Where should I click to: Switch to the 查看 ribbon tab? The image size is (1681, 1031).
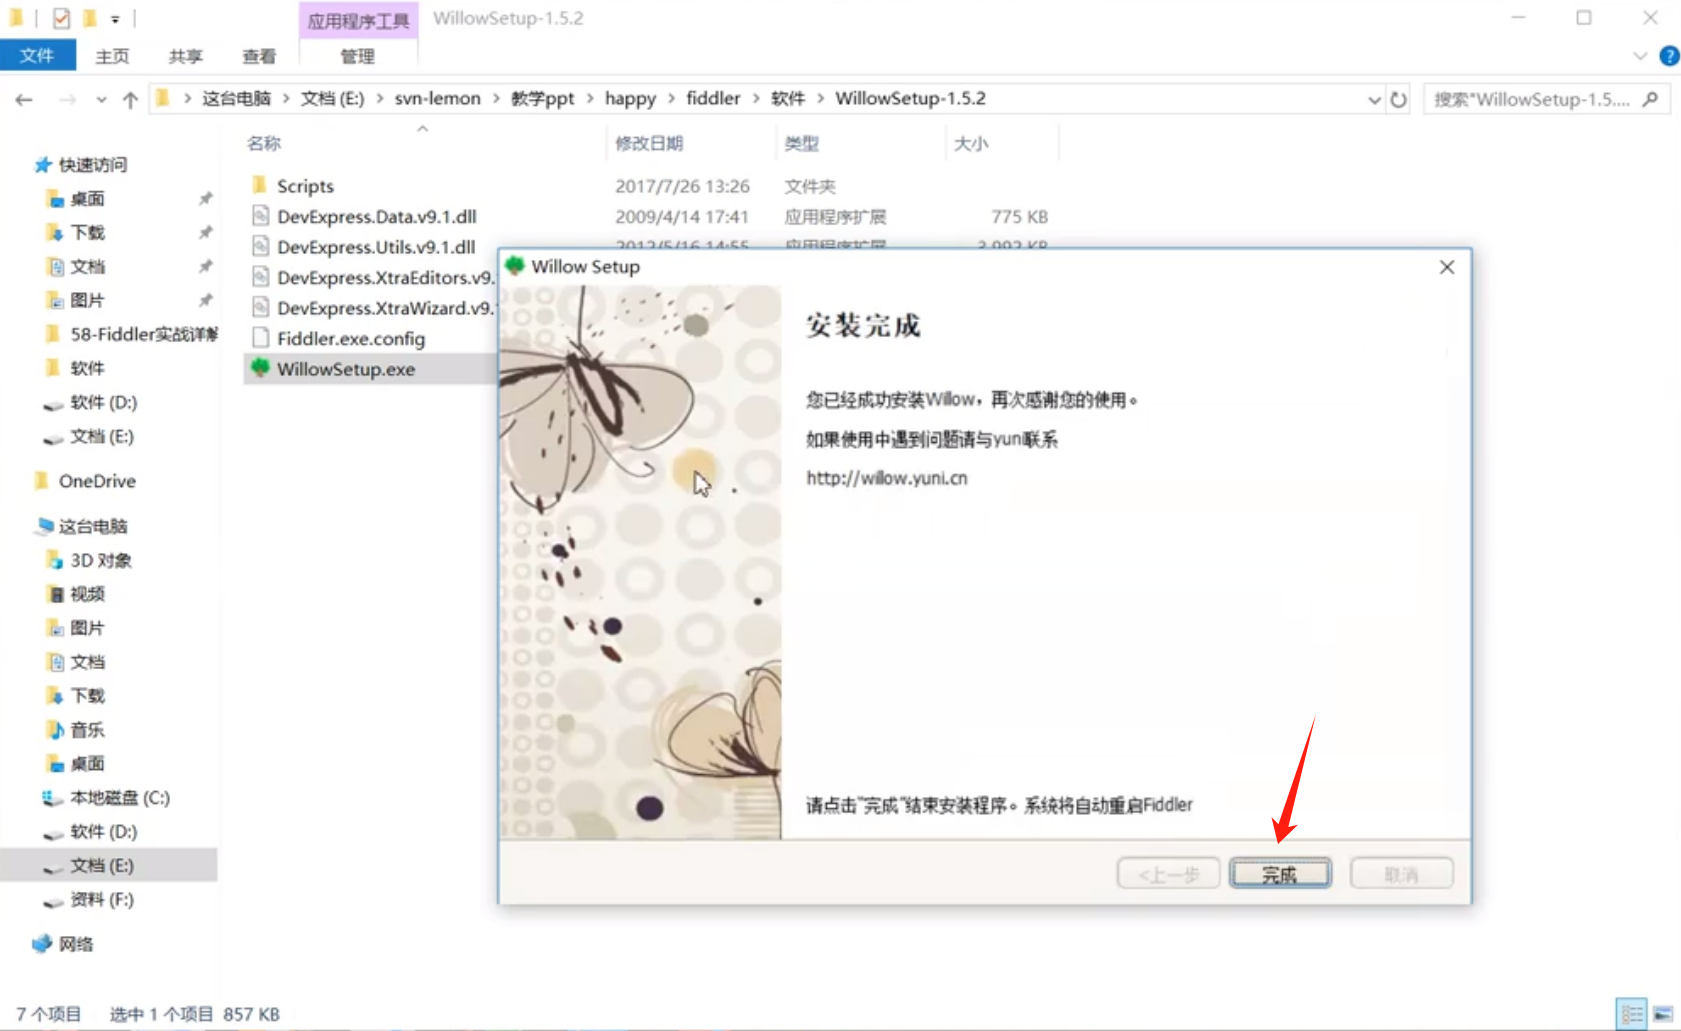pos(259,56)
